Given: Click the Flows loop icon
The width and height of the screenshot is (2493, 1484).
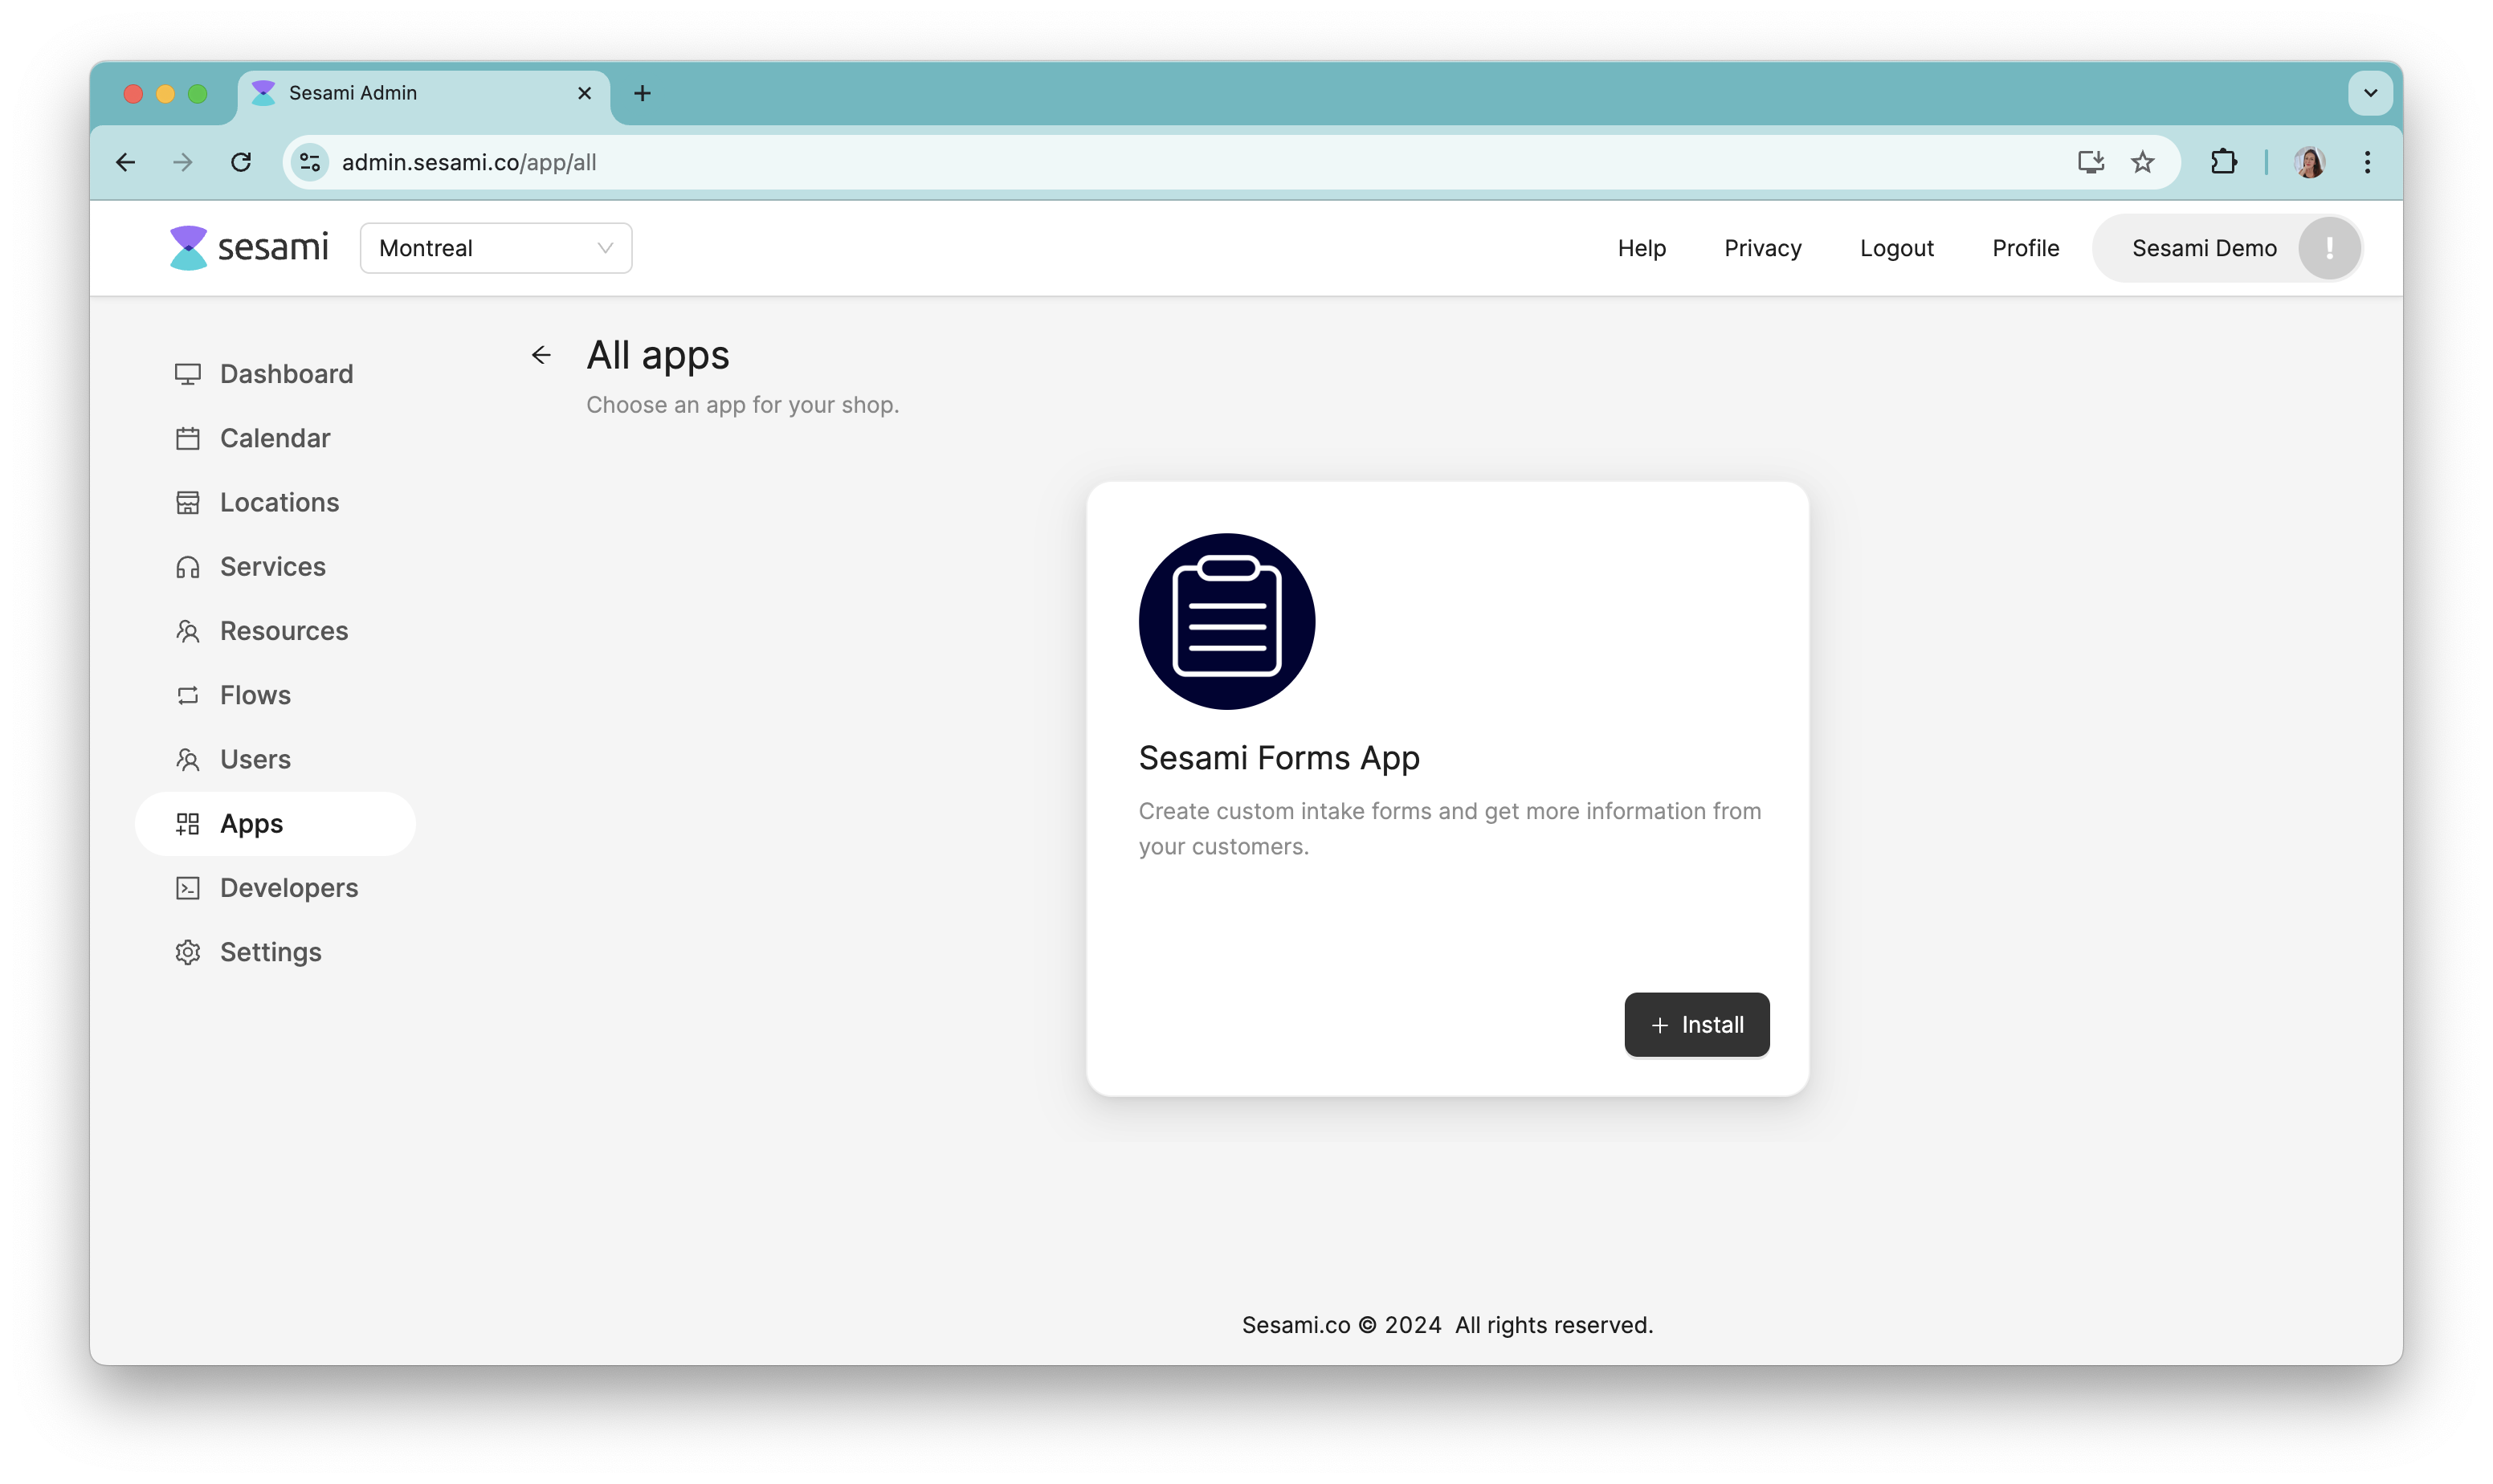Looking at the screenshot, I should (187, 695).
